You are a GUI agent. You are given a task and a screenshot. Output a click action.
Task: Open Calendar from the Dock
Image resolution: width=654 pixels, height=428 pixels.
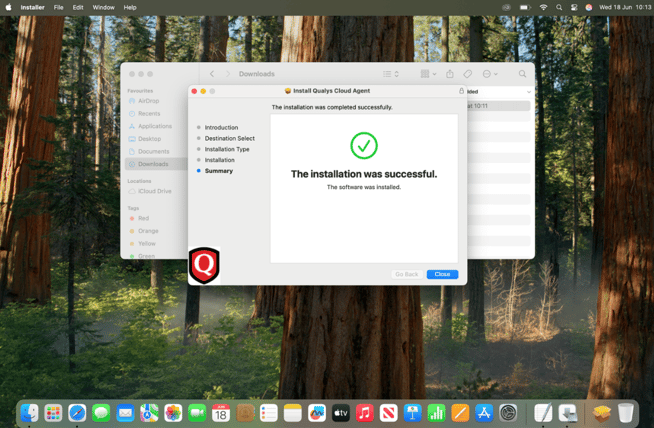221,413
